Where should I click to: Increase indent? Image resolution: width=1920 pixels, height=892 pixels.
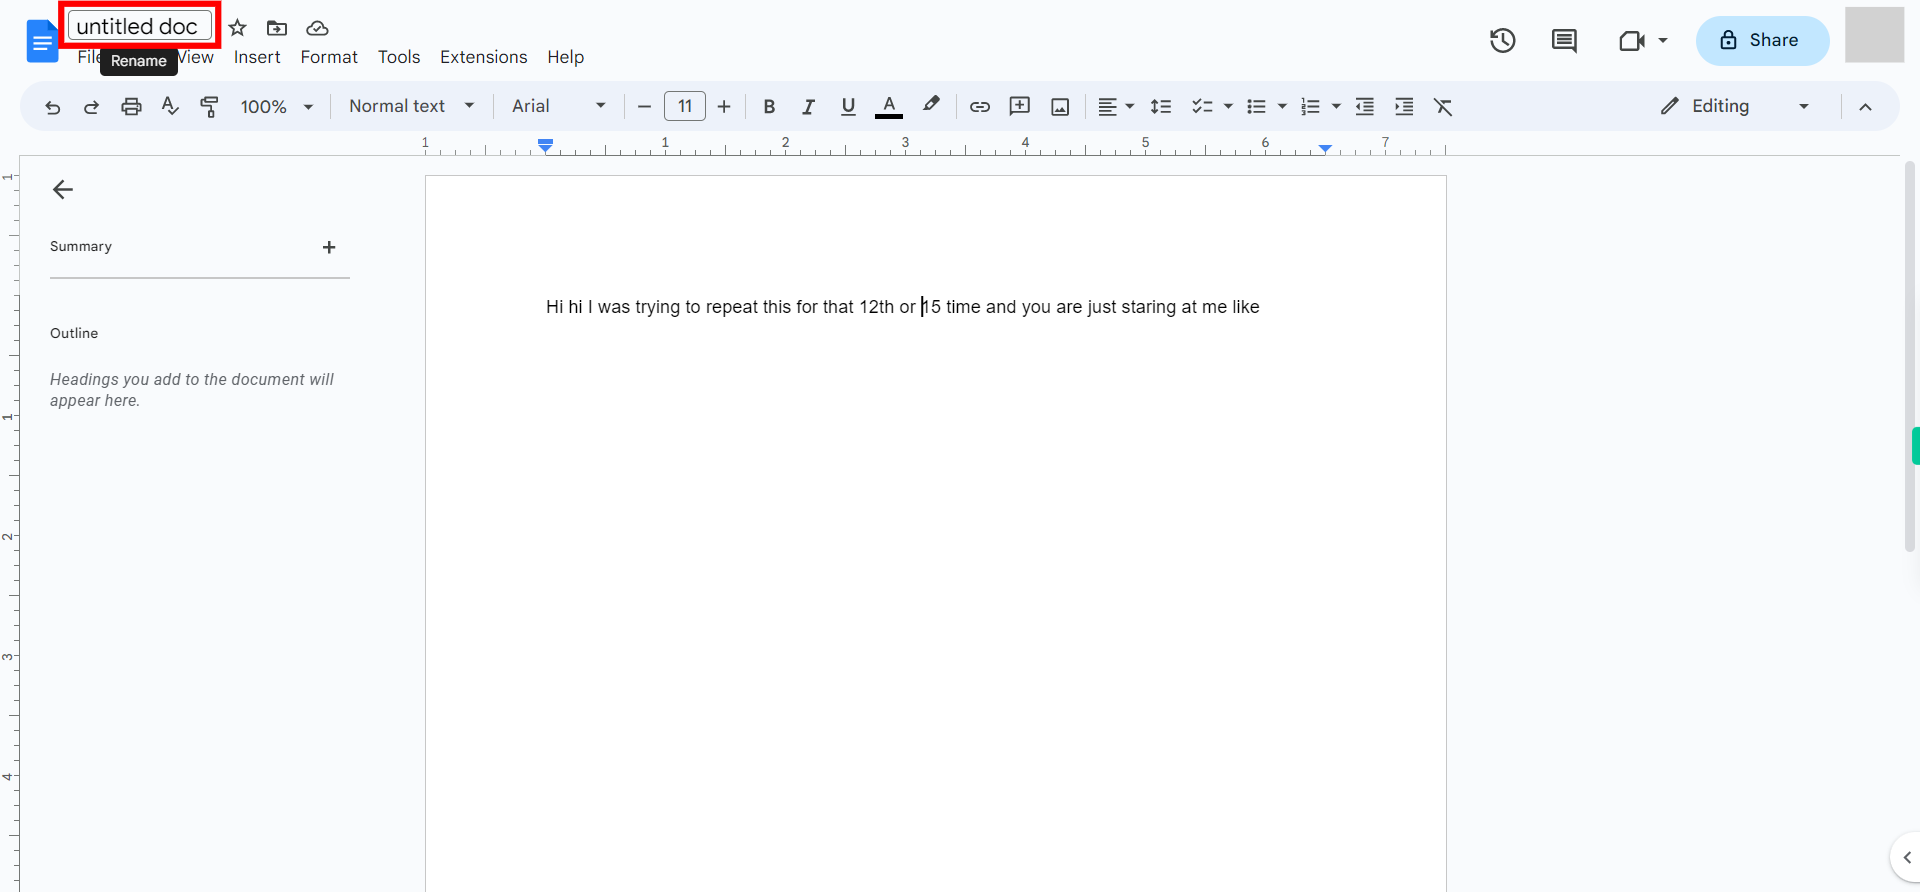tap(1404, 107)
